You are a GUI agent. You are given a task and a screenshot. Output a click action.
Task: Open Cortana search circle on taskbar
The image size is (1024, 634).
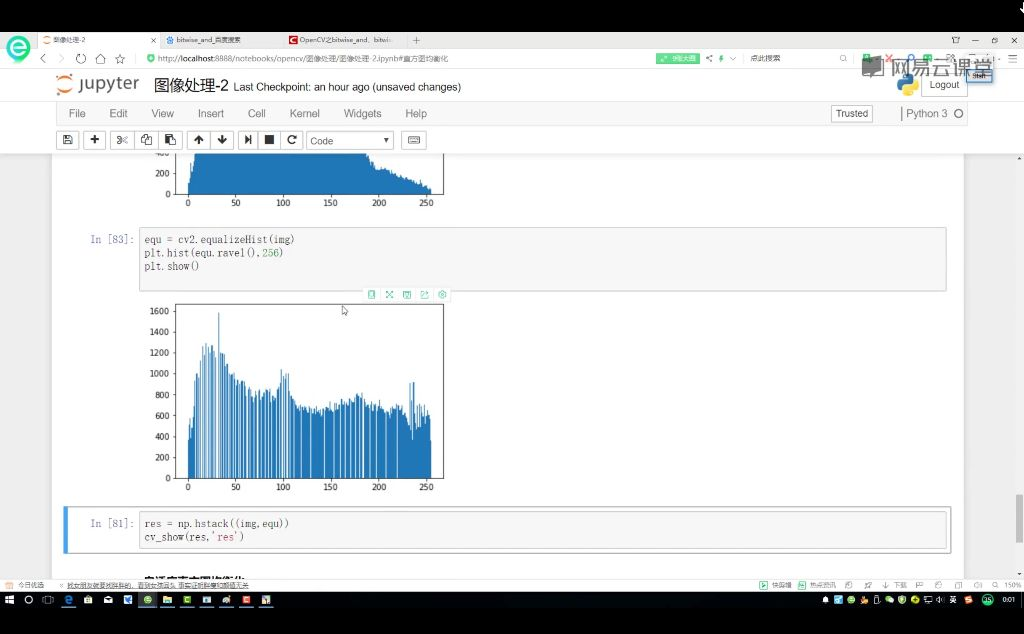(x=28, y=599)
